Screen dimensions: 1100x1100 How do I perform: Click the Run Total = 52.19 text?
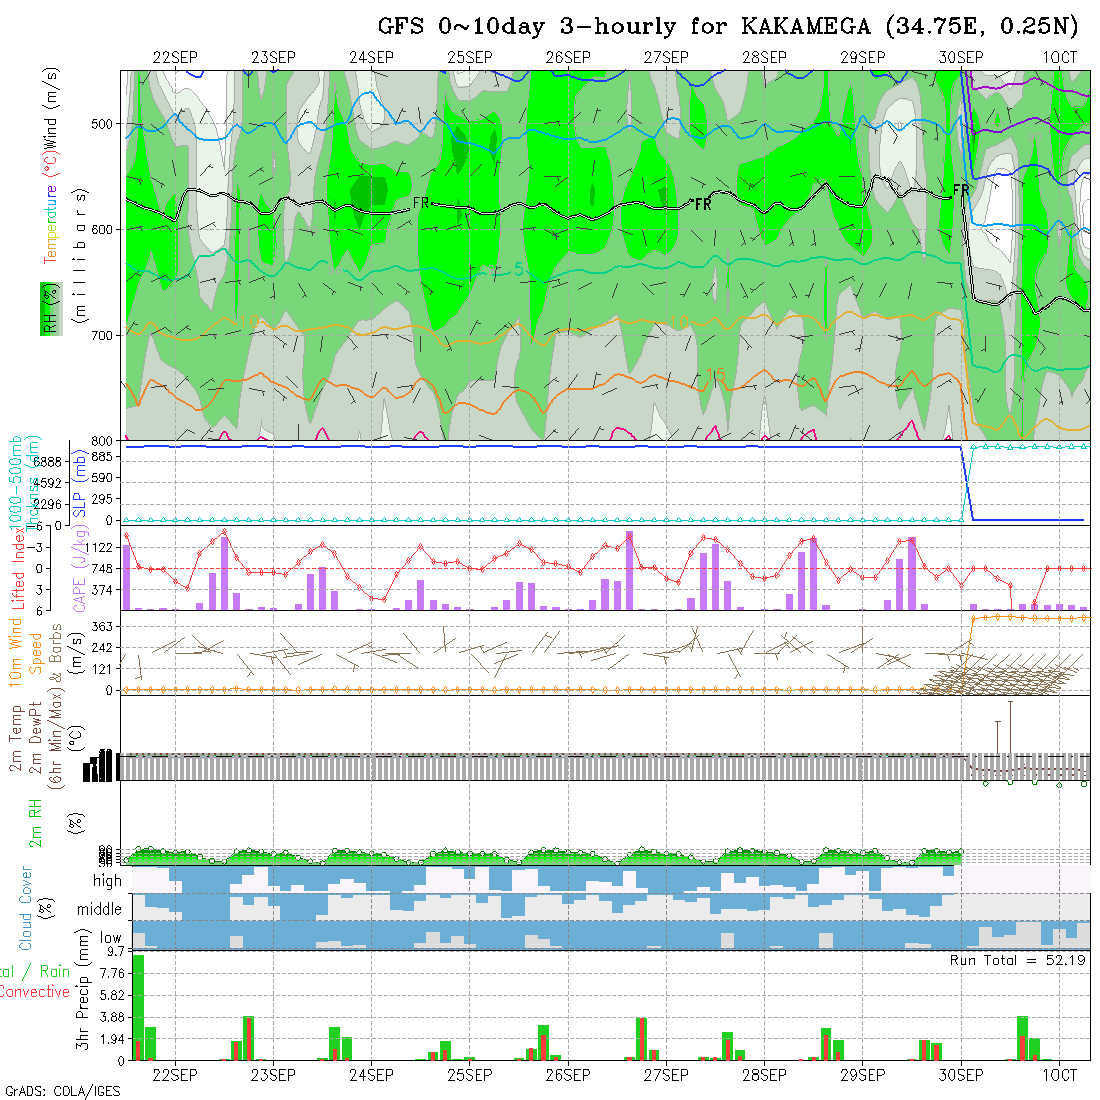(x=1017, y=960)
